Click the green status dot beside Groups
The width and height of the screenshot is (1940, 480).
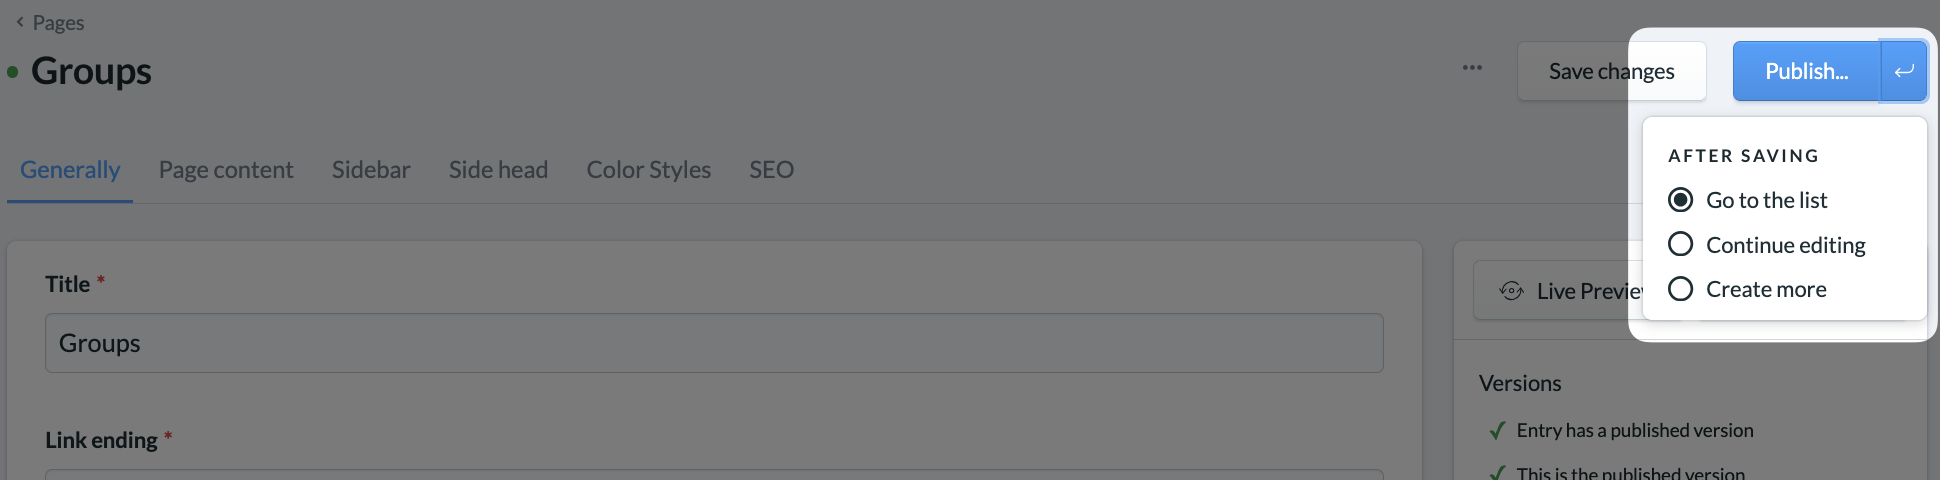(13, 72)
